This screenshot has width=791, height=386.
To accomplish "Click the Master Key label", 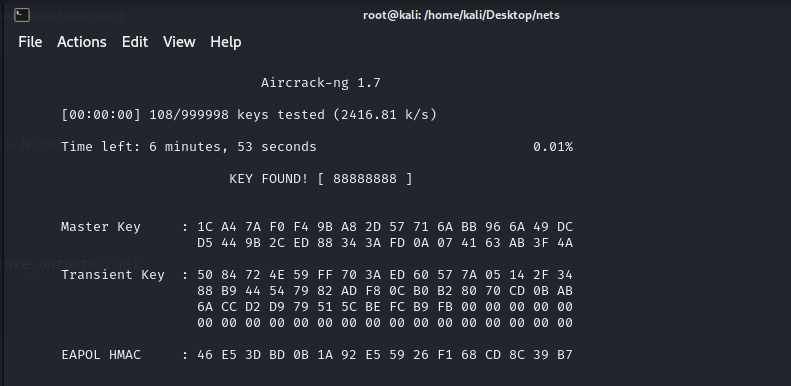I will [x=101, y=227].
